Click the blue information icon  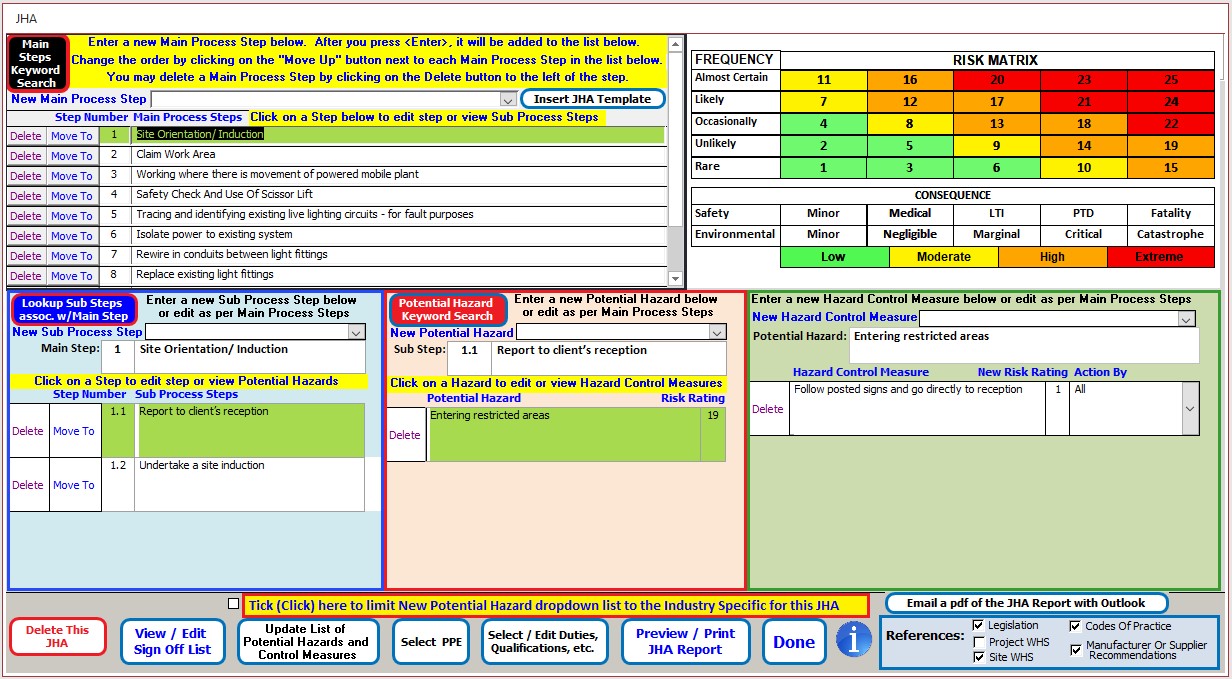[x=853, y=641]
